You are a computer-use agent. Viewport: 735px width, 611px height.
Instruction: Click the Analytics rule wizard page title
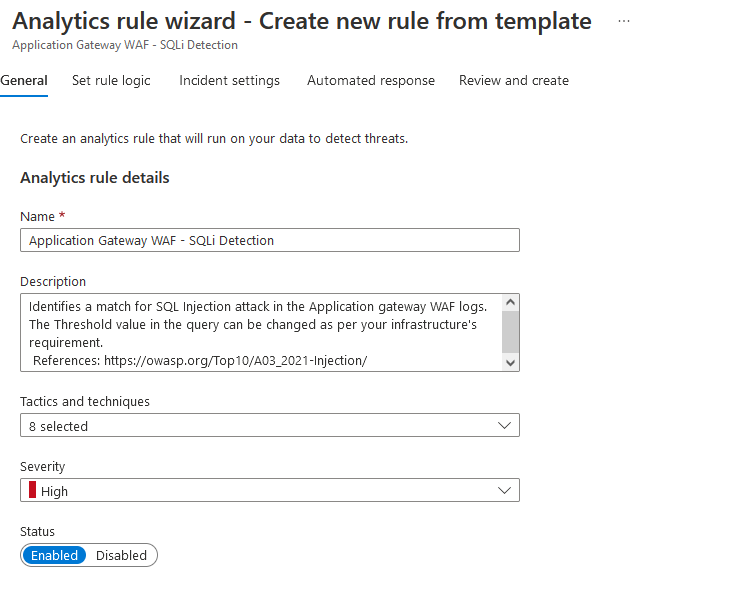click(301, 21)
